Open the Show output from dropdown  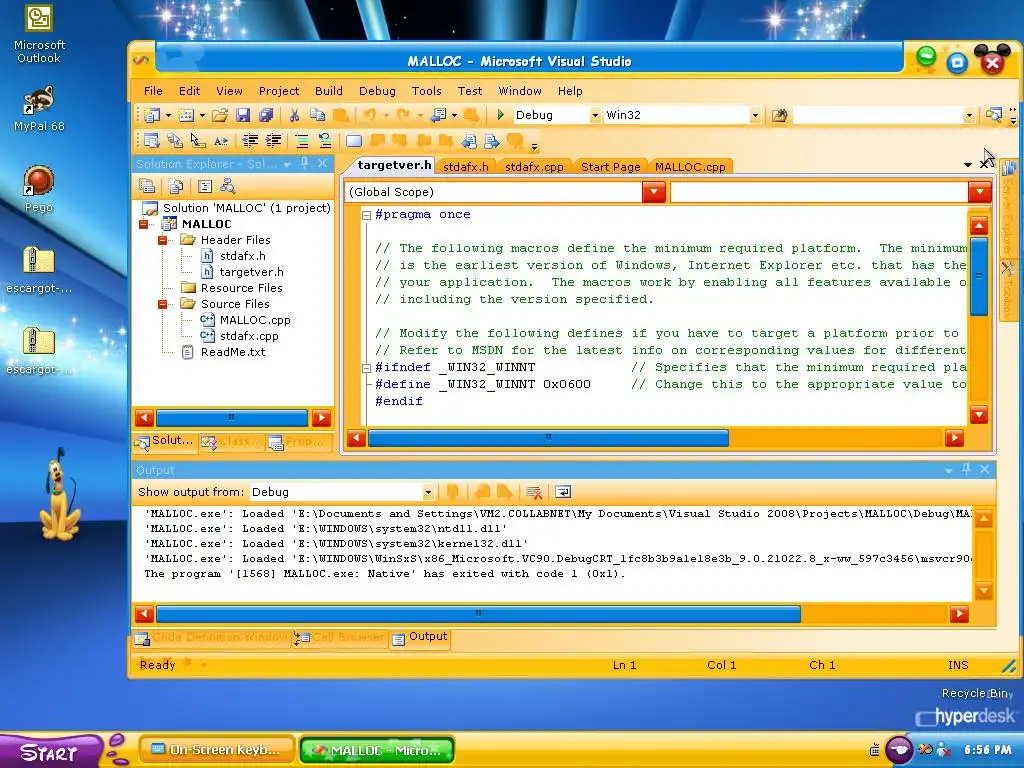click(428, 492)
